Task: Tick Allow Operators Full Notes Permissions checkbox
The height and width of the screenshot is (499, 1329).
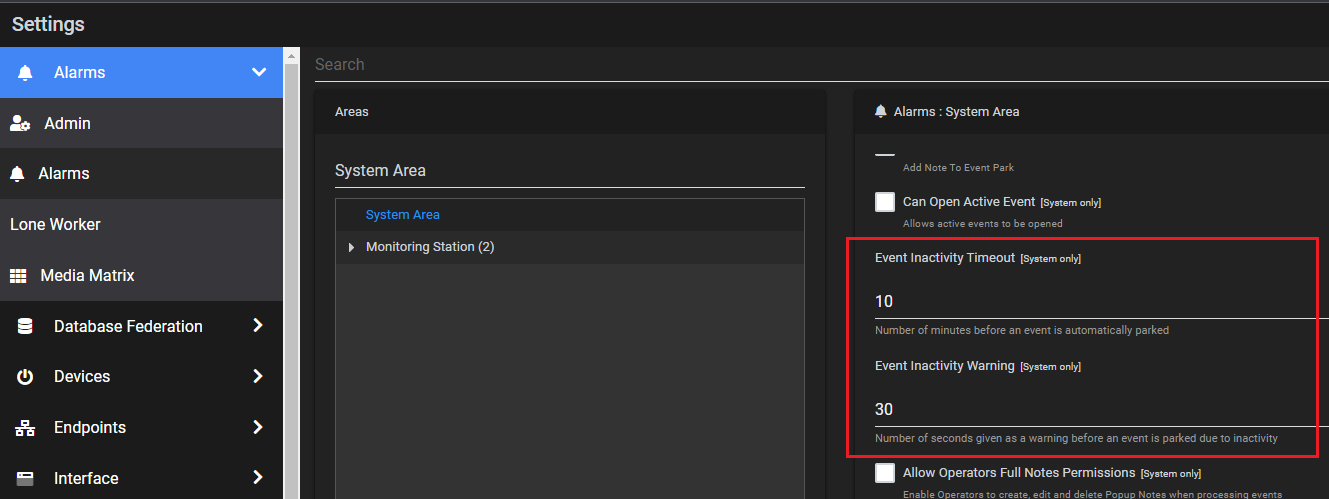Action: 885,473
